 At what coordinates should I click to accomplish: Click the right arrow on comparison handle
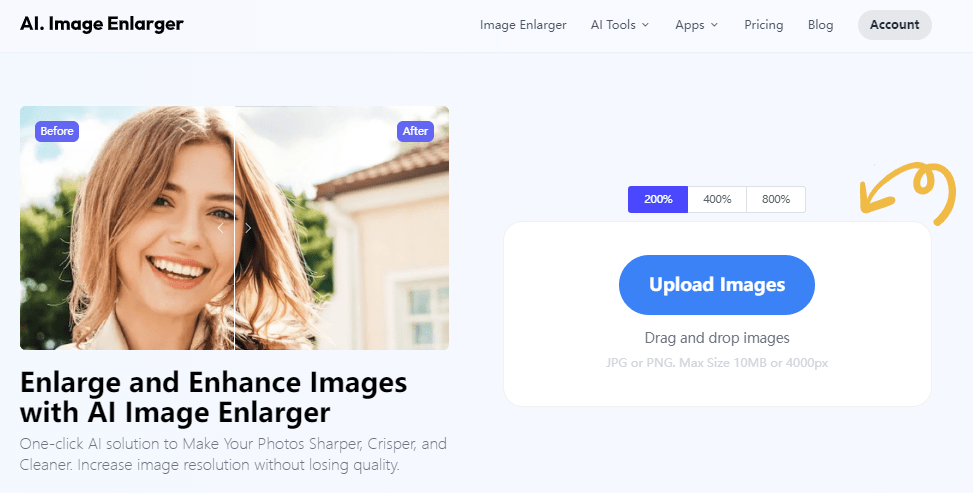coord(248,228)
